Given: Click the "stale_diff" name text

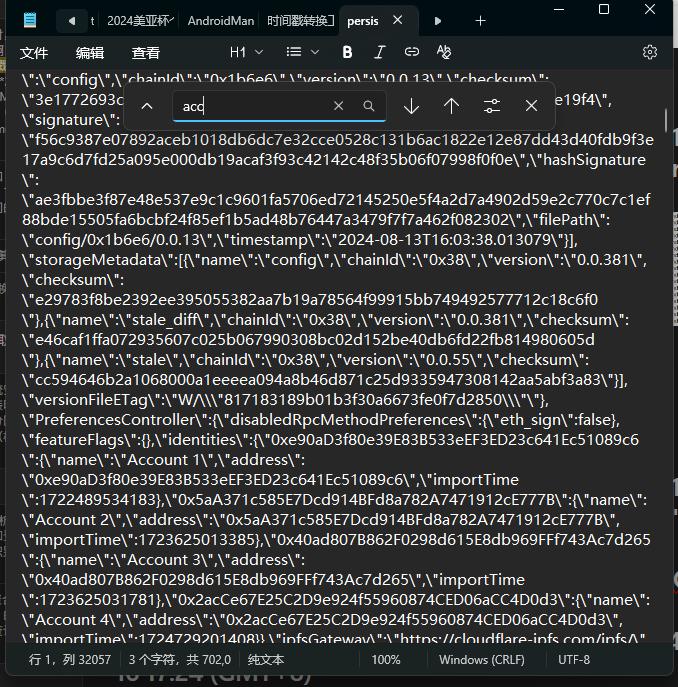Looking at the screenshot, I should pyautogui.click(x=166, y=320).
